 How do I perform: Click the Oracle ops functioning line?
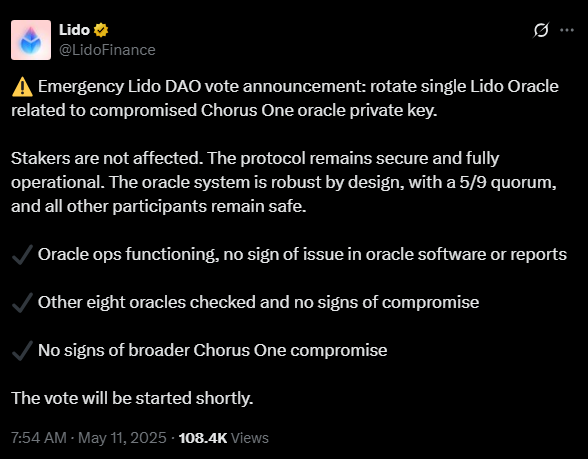[302, 254]
